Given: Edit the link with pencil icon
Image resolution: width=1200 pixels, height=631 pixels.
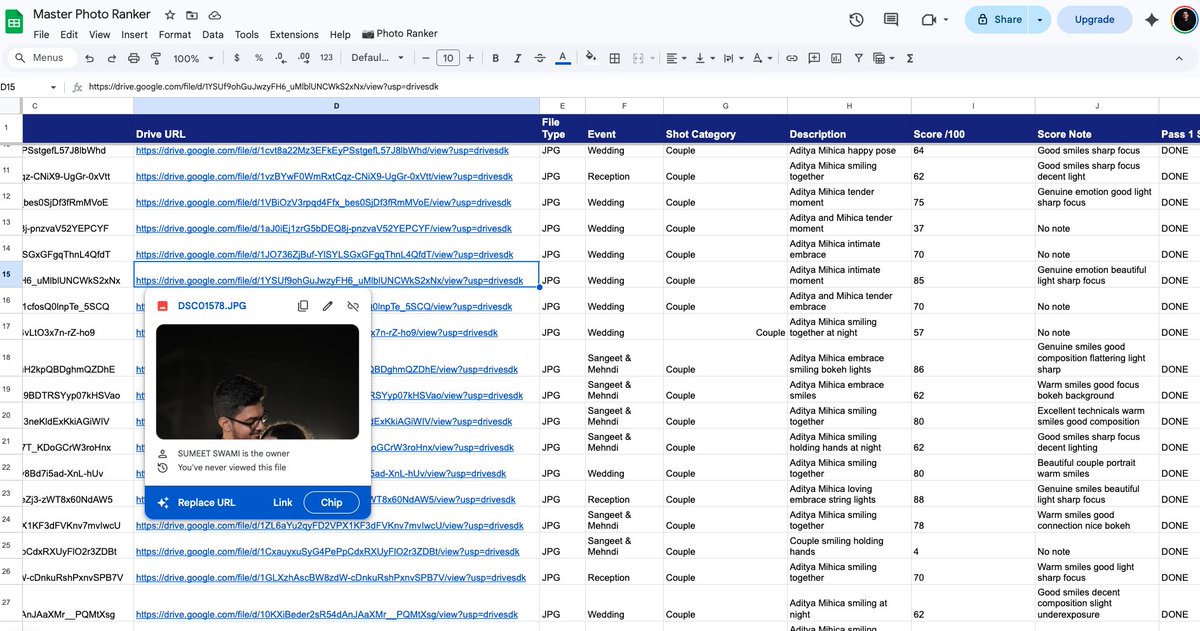Looking at the screenshot, I should coord(327,306).
